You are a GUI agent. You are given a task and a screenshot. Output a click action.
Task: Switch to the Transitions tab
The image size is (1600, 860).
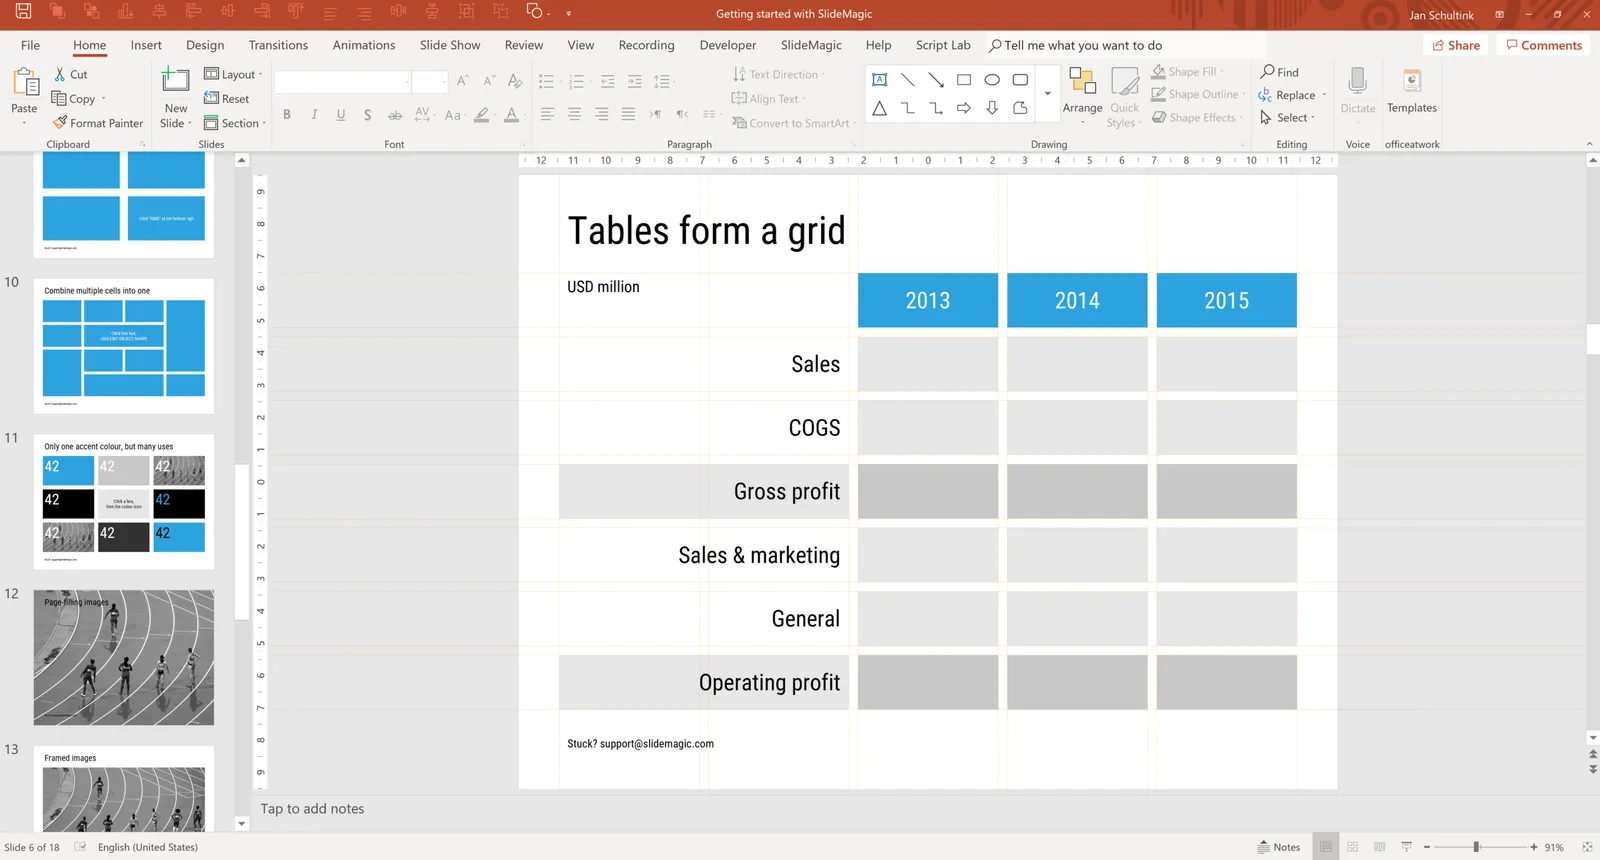(x=278, y=45)
